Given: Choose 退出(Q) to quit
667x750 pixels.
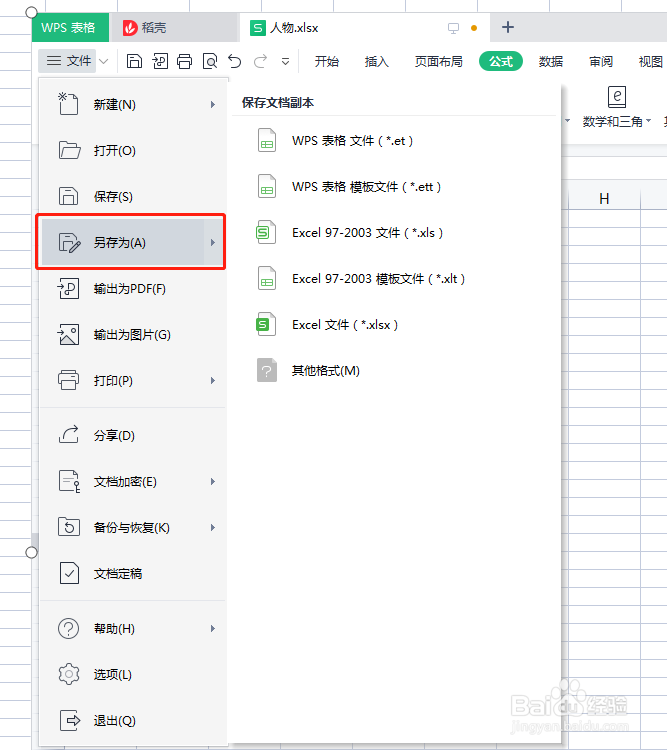Looking at the screenshot, I should click(x=131, y=720).
